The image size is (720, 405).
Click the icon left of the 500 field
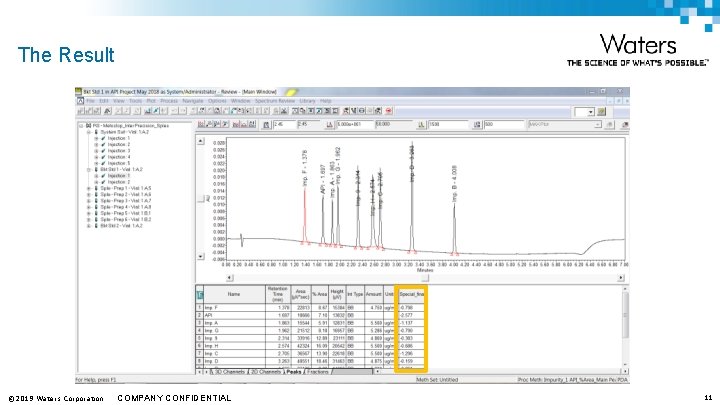coord(477,124)
